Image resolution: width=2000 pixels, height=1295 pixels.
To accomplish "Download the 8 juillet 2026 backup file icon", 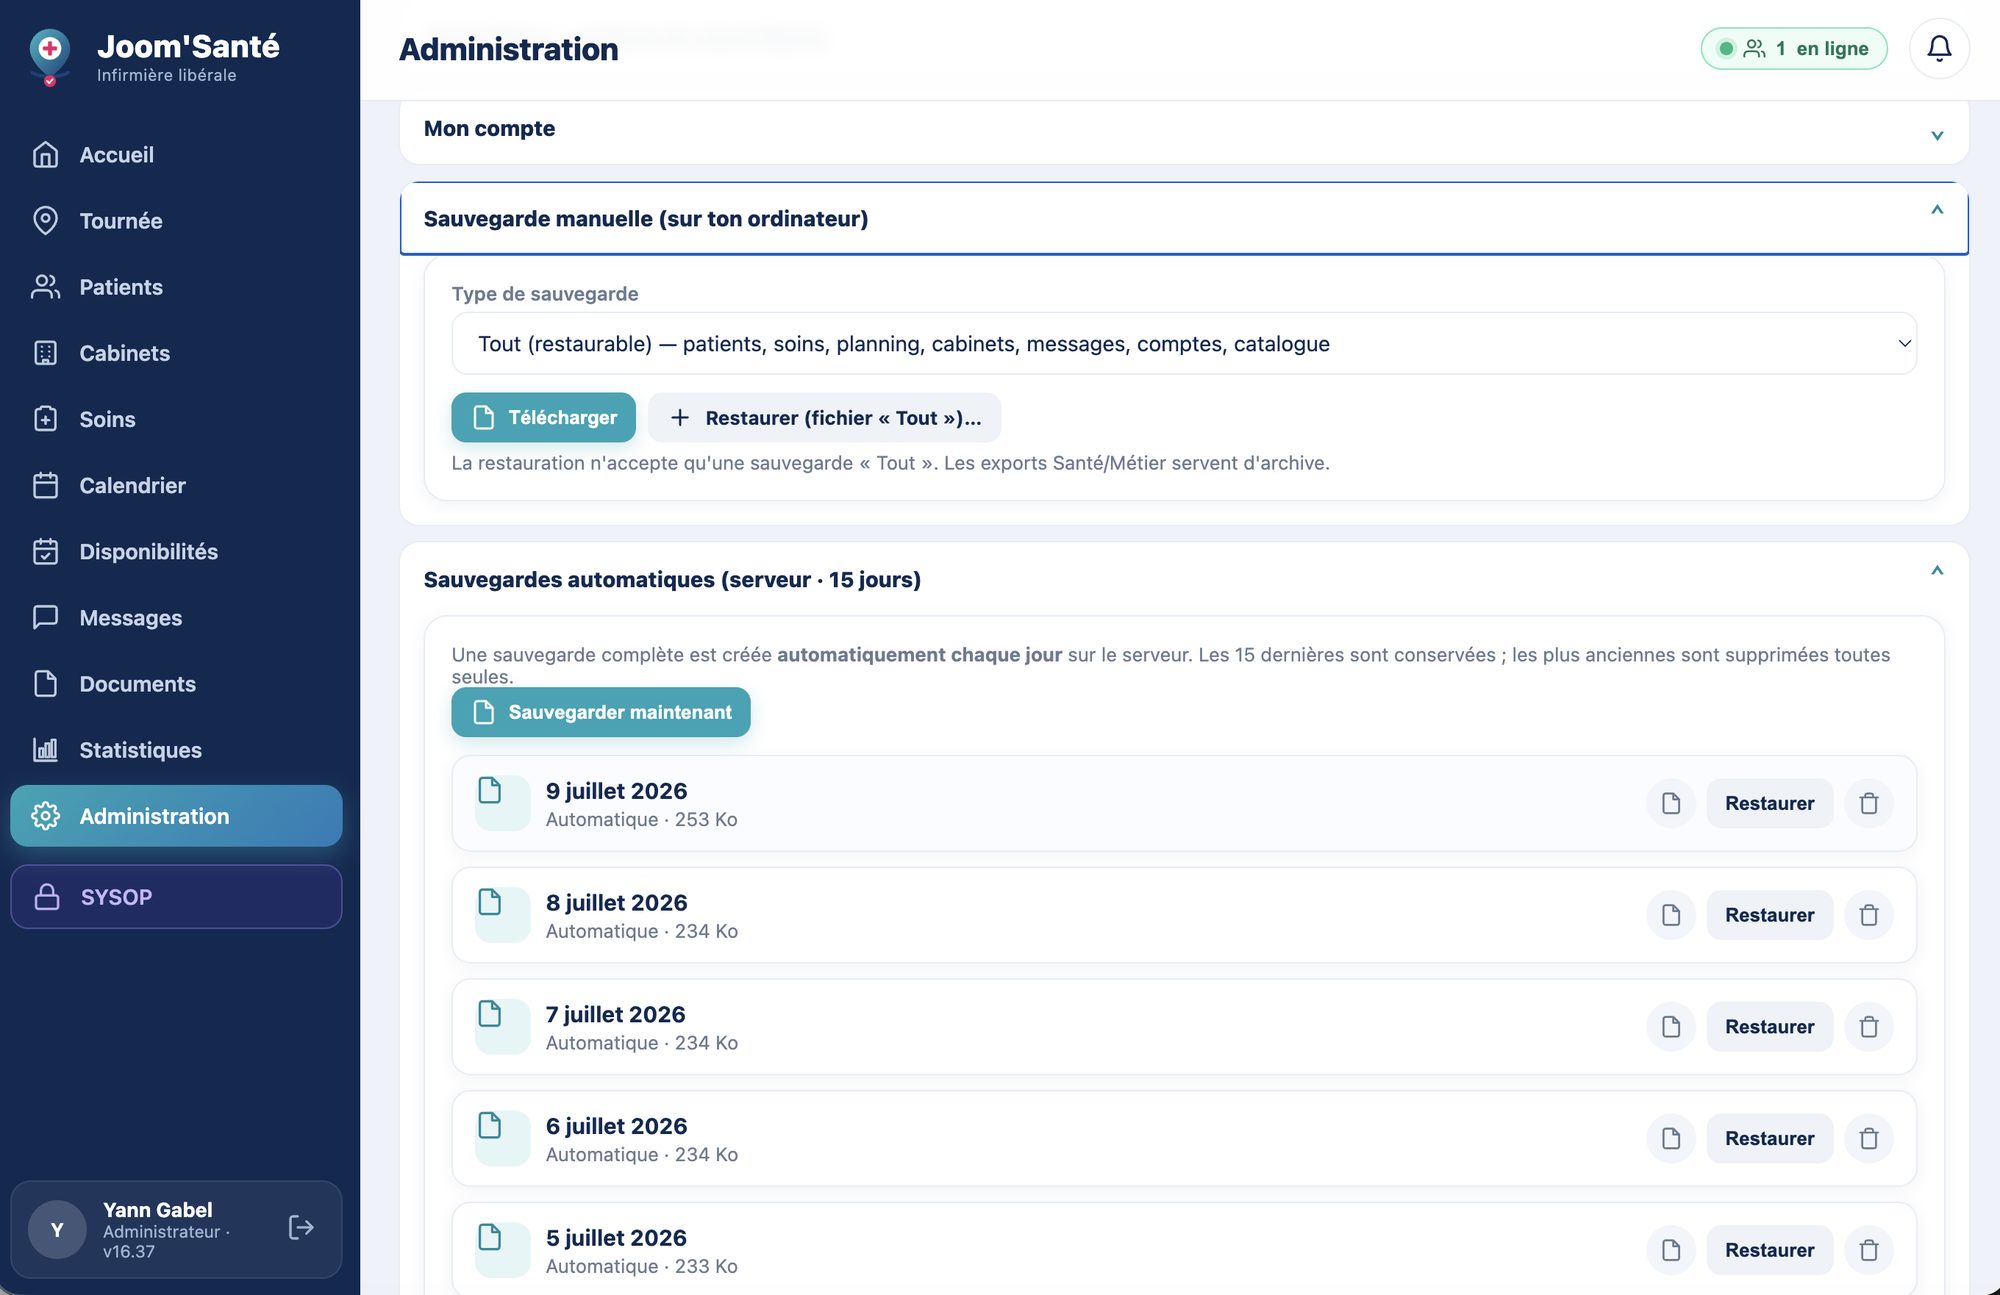I will point(1671,915).
